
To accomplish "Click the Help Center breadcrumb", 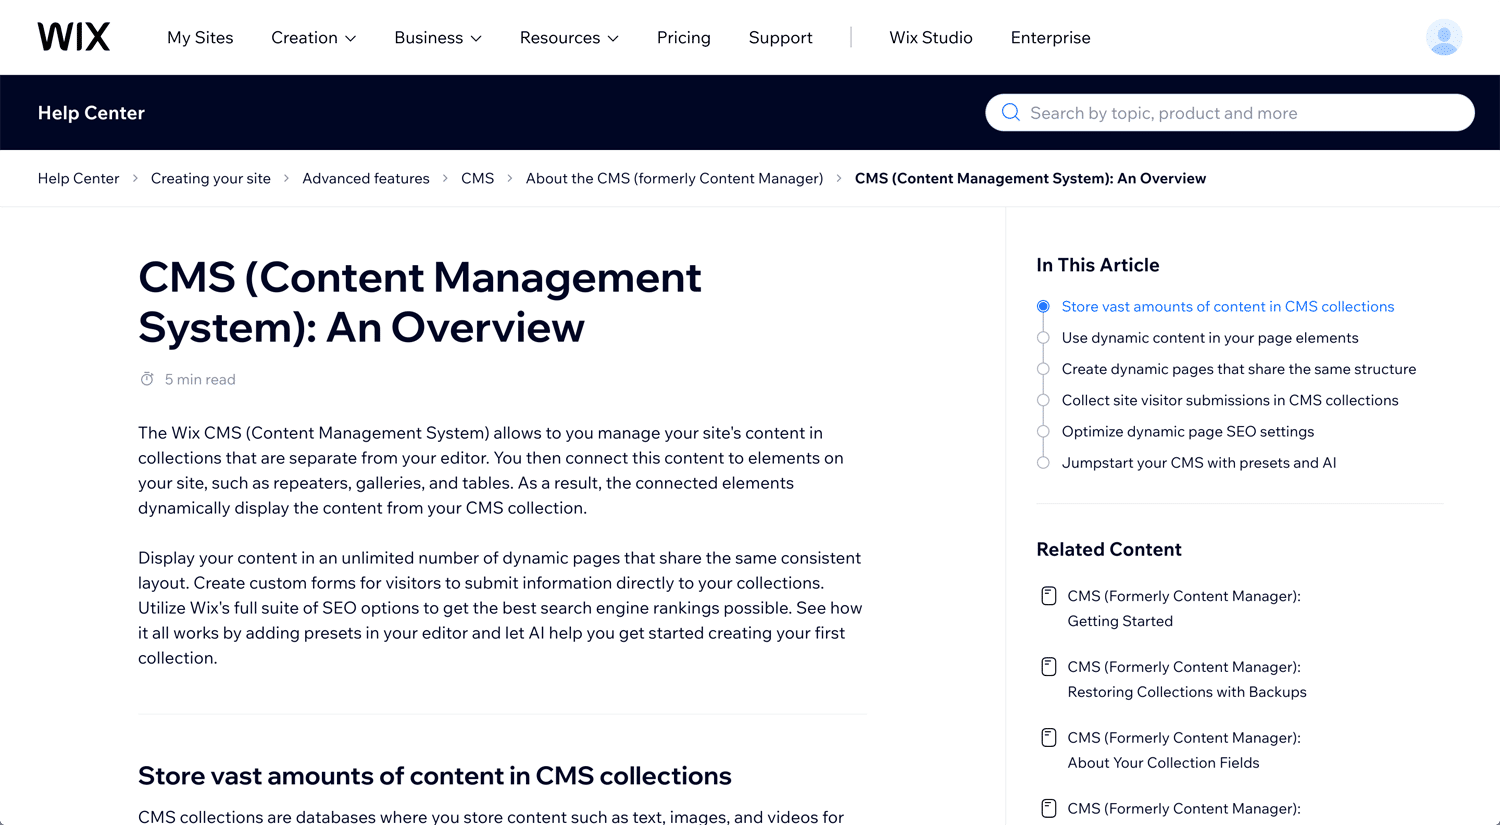I will (78, 178).
